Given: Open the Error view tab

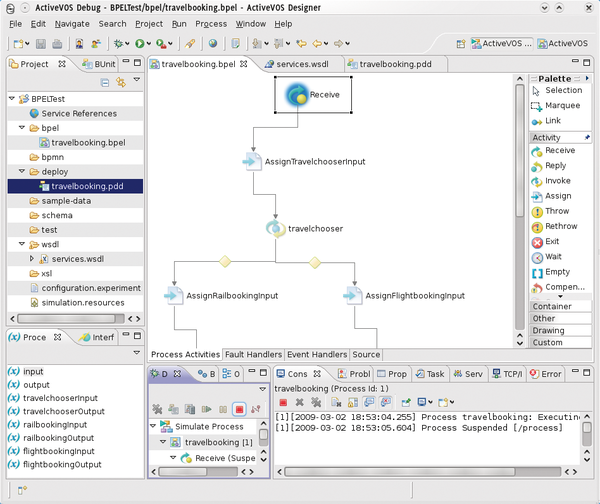Looking at the screenshot, I should (546, 374).
